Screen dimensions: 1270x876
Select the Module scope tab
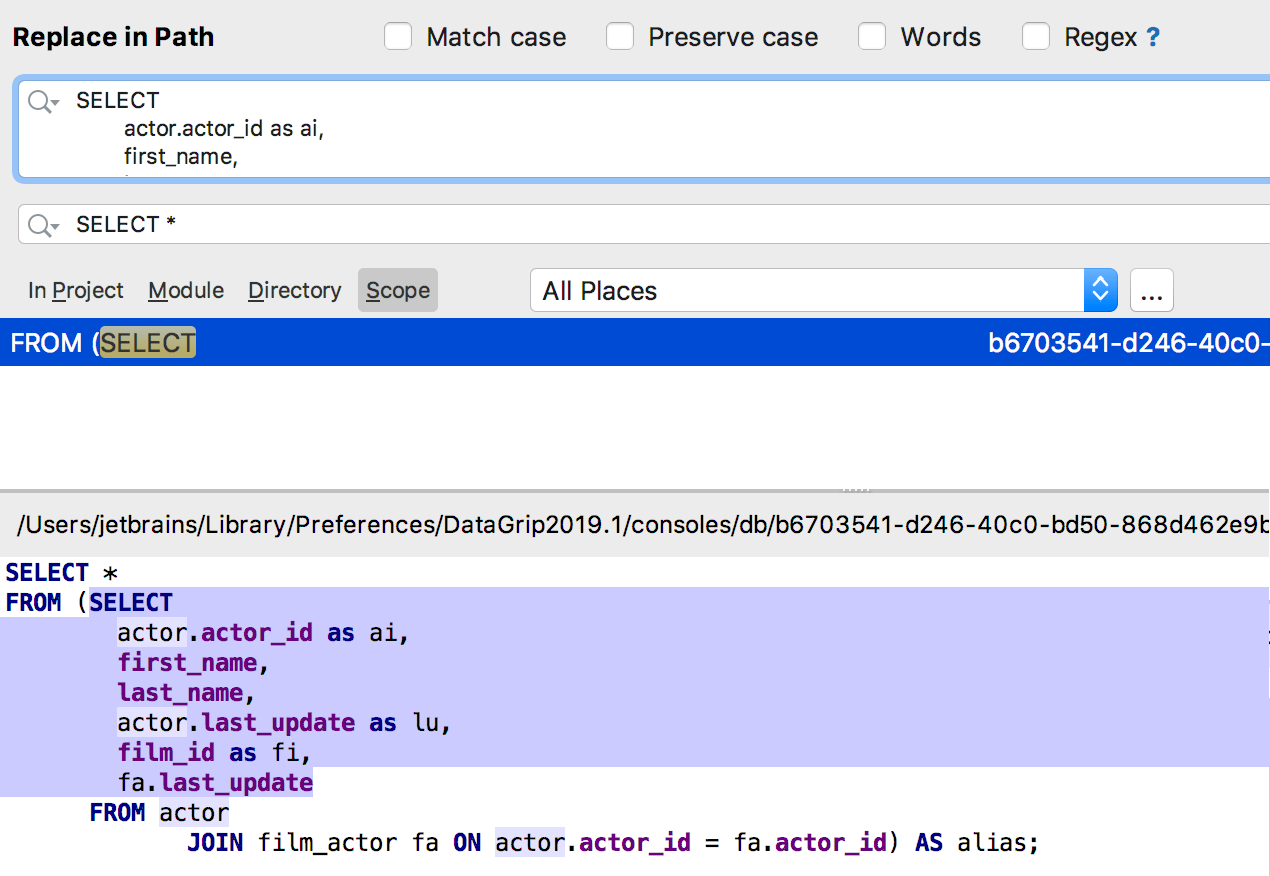(186, 291)
